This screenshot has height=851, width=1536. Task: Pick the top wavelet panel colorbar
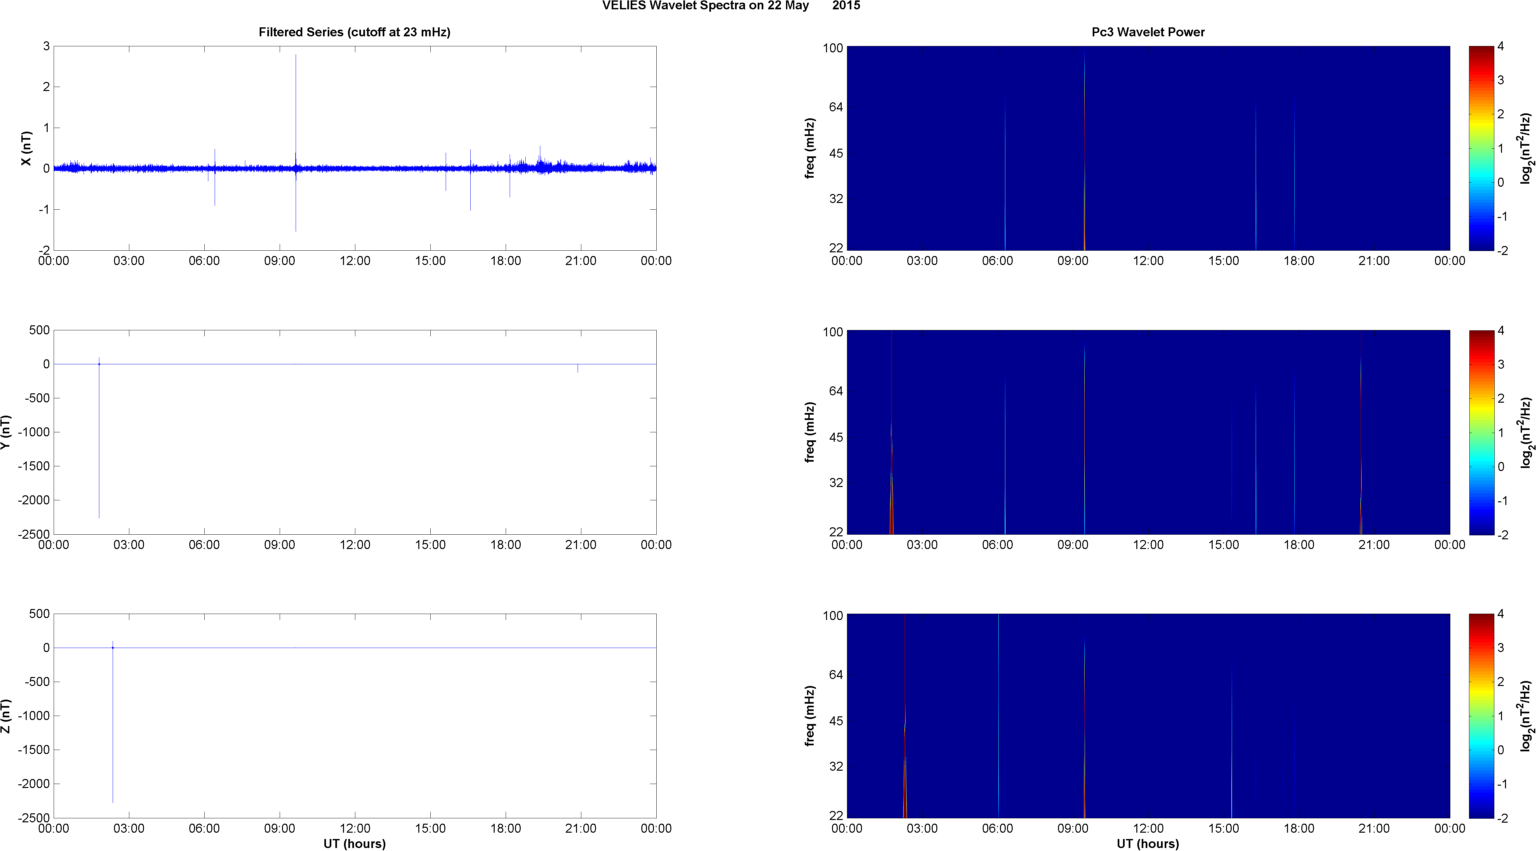[x=1481, y=148]
